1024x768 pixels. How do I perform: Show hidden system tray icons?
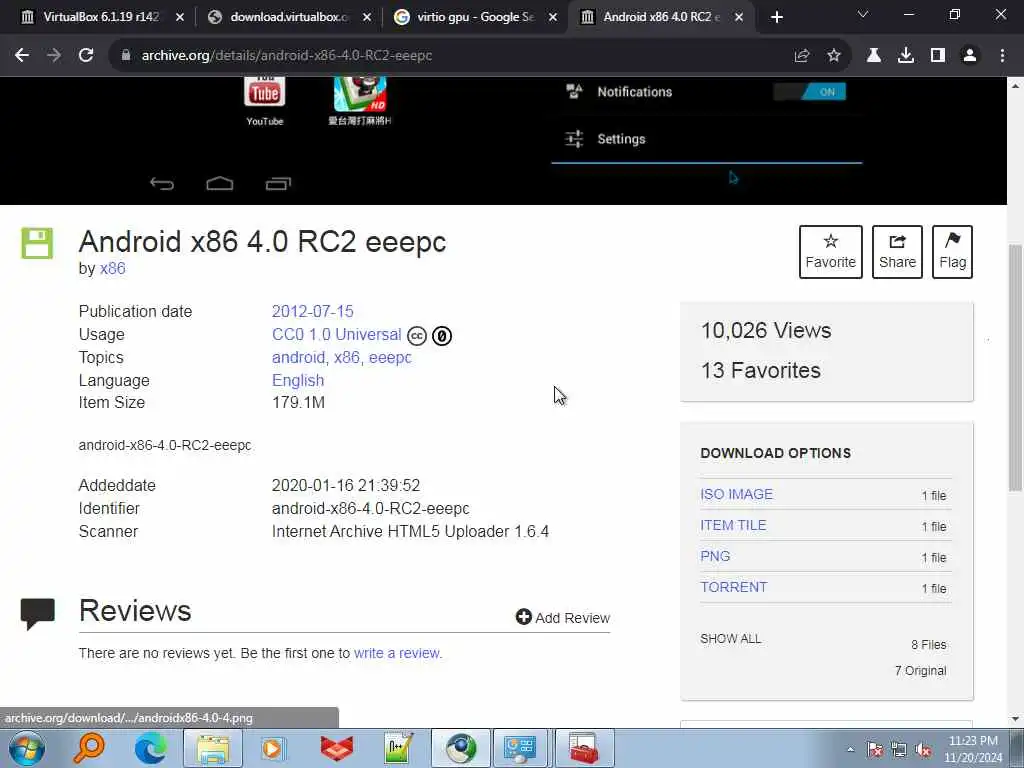click(x=850, y=750)
